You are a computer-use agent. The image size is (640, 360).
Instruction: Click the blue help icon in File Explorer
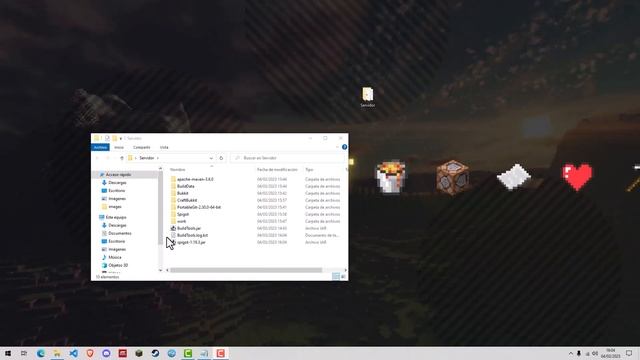pos(344,147)
